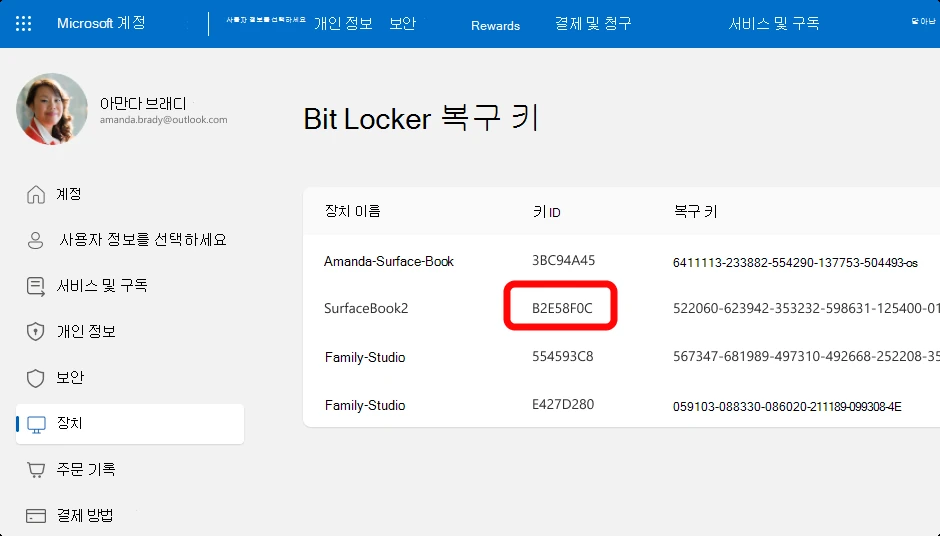940x536 pixels.
Task: Click recovery key starting 567347-681989
Action: point(806,356)
